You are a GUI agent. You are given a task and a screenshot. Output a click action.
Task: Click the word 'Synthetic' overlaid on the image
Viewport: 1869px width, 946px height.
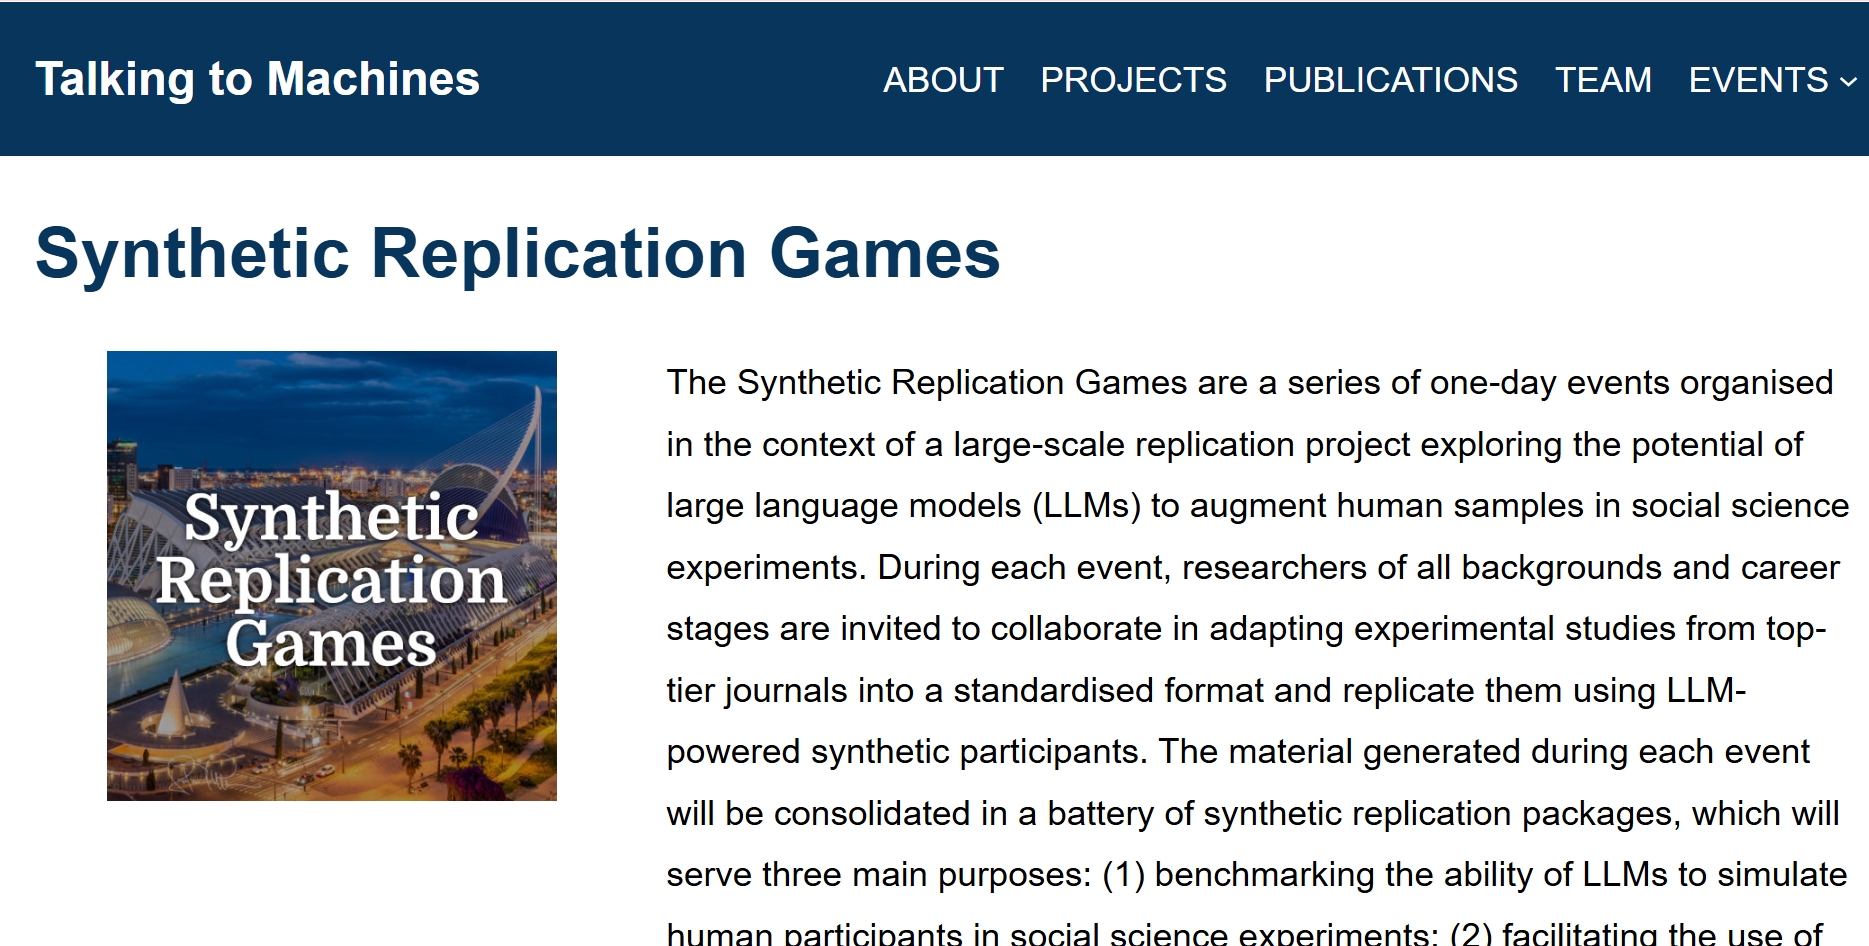331,517
